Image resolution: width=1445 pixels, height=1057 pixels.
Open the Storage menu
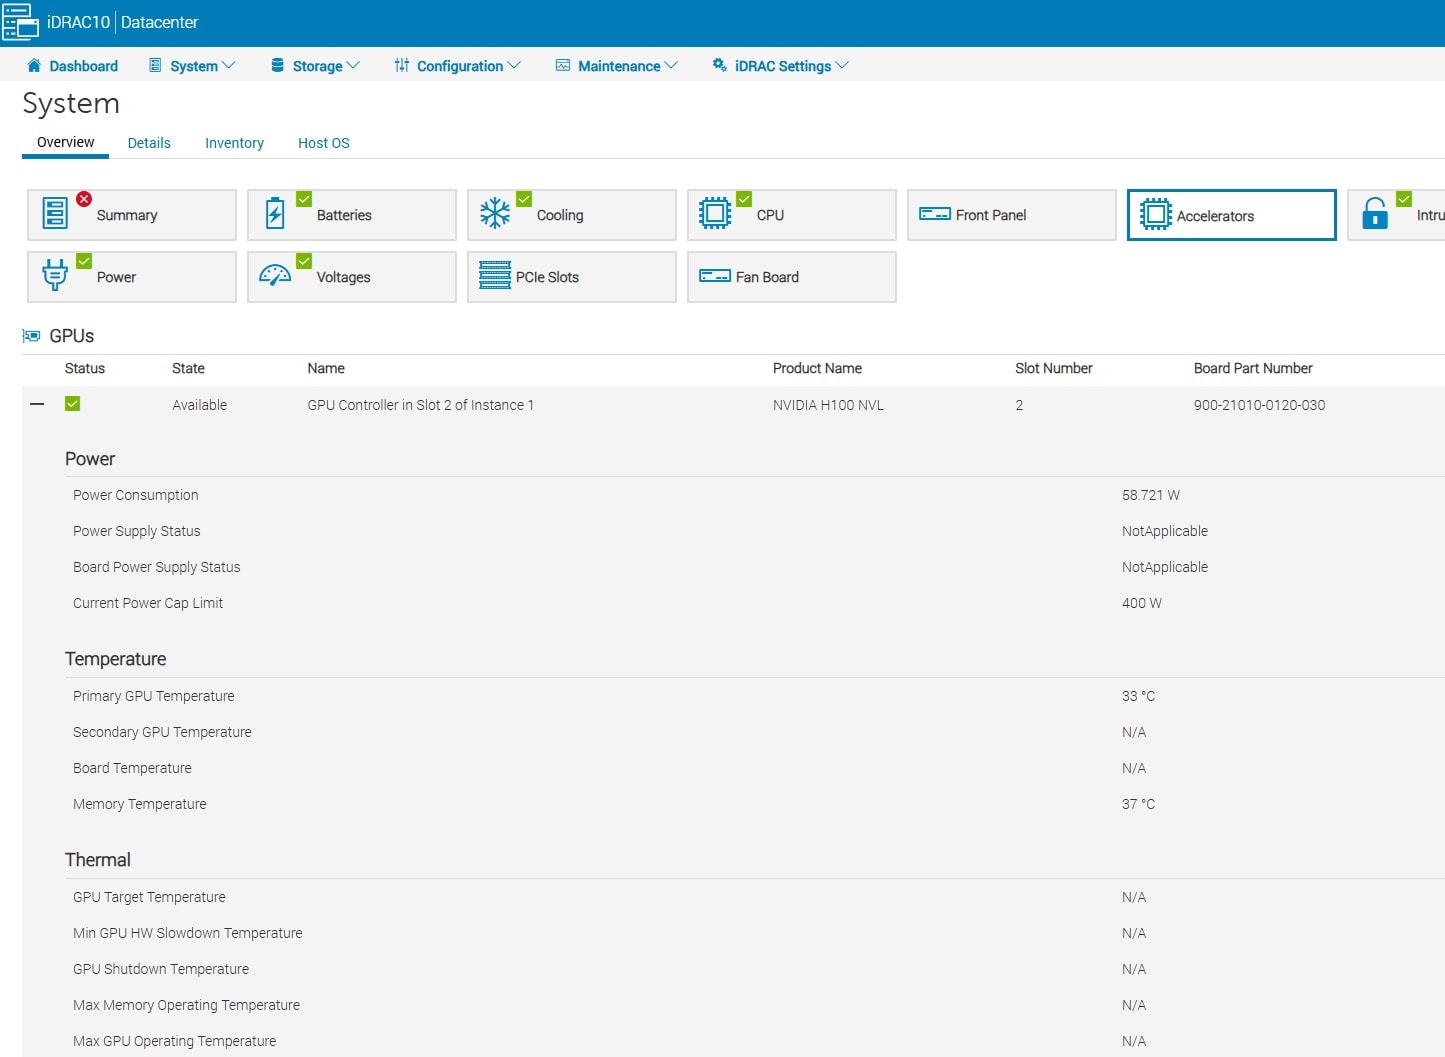tap(315, 65)
